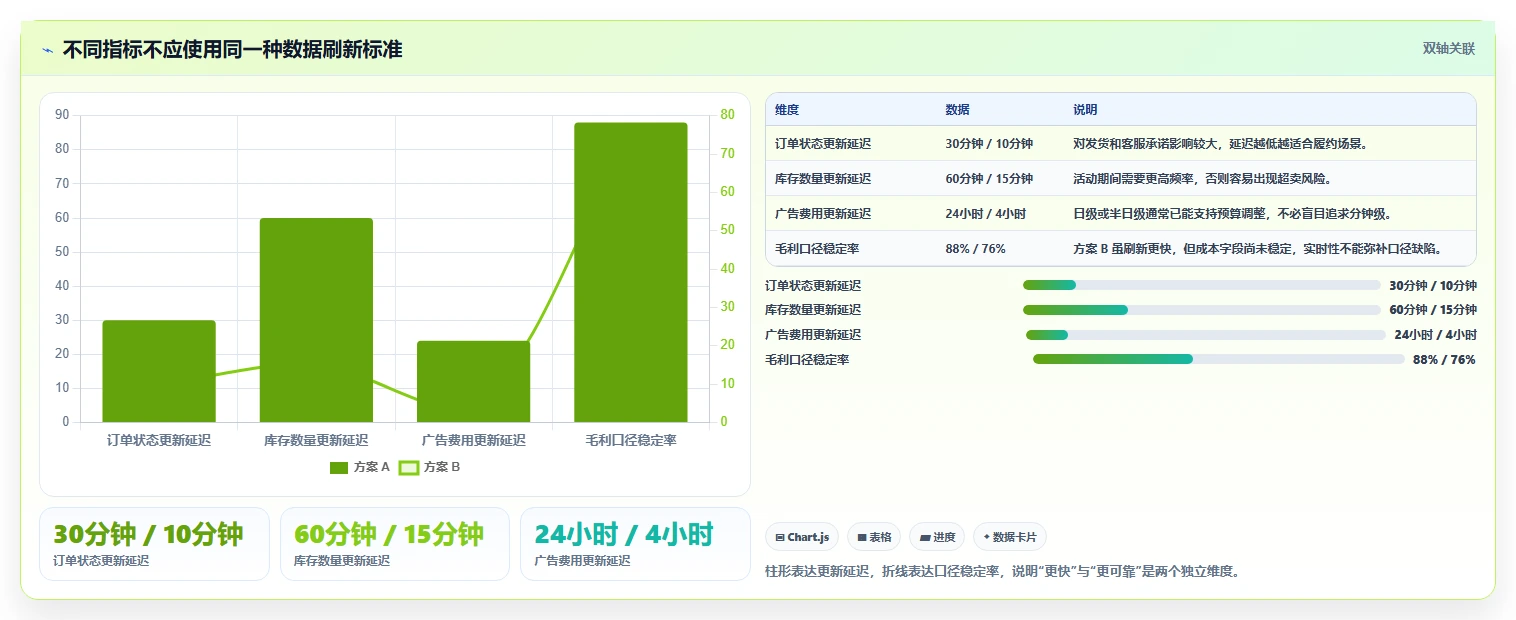Viewport: 1516px width, 620px height.
Task: Click table cell 24小时 / 4小时
Action: point(986,214)
